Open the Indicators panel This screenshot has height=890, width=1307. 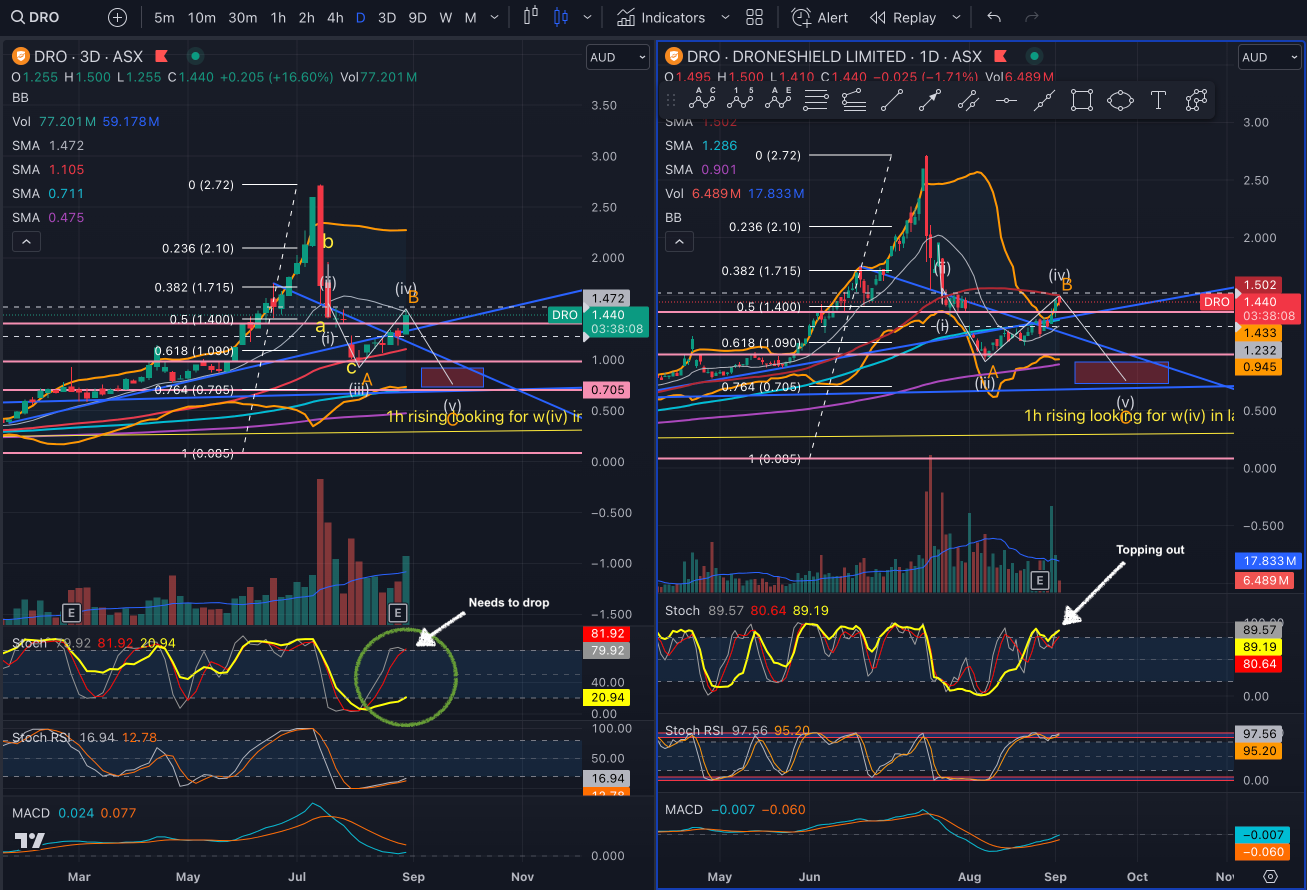pyautogui.click(x=660, y=17)
